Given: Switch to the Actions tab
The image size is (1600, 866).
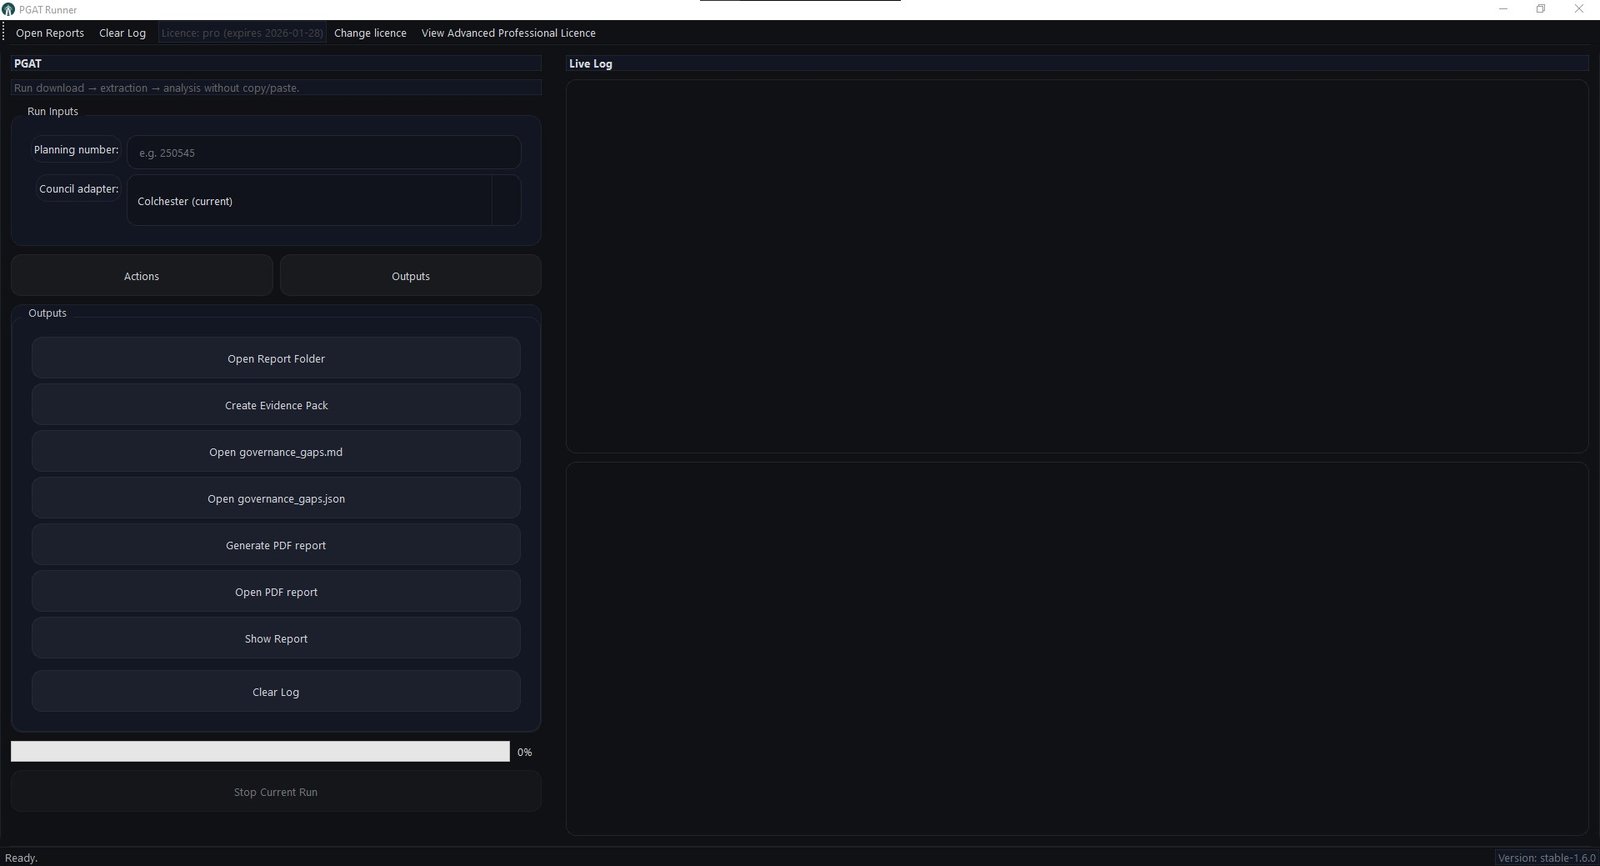Looking at the screenshot, I should click(x=141, y=276).
